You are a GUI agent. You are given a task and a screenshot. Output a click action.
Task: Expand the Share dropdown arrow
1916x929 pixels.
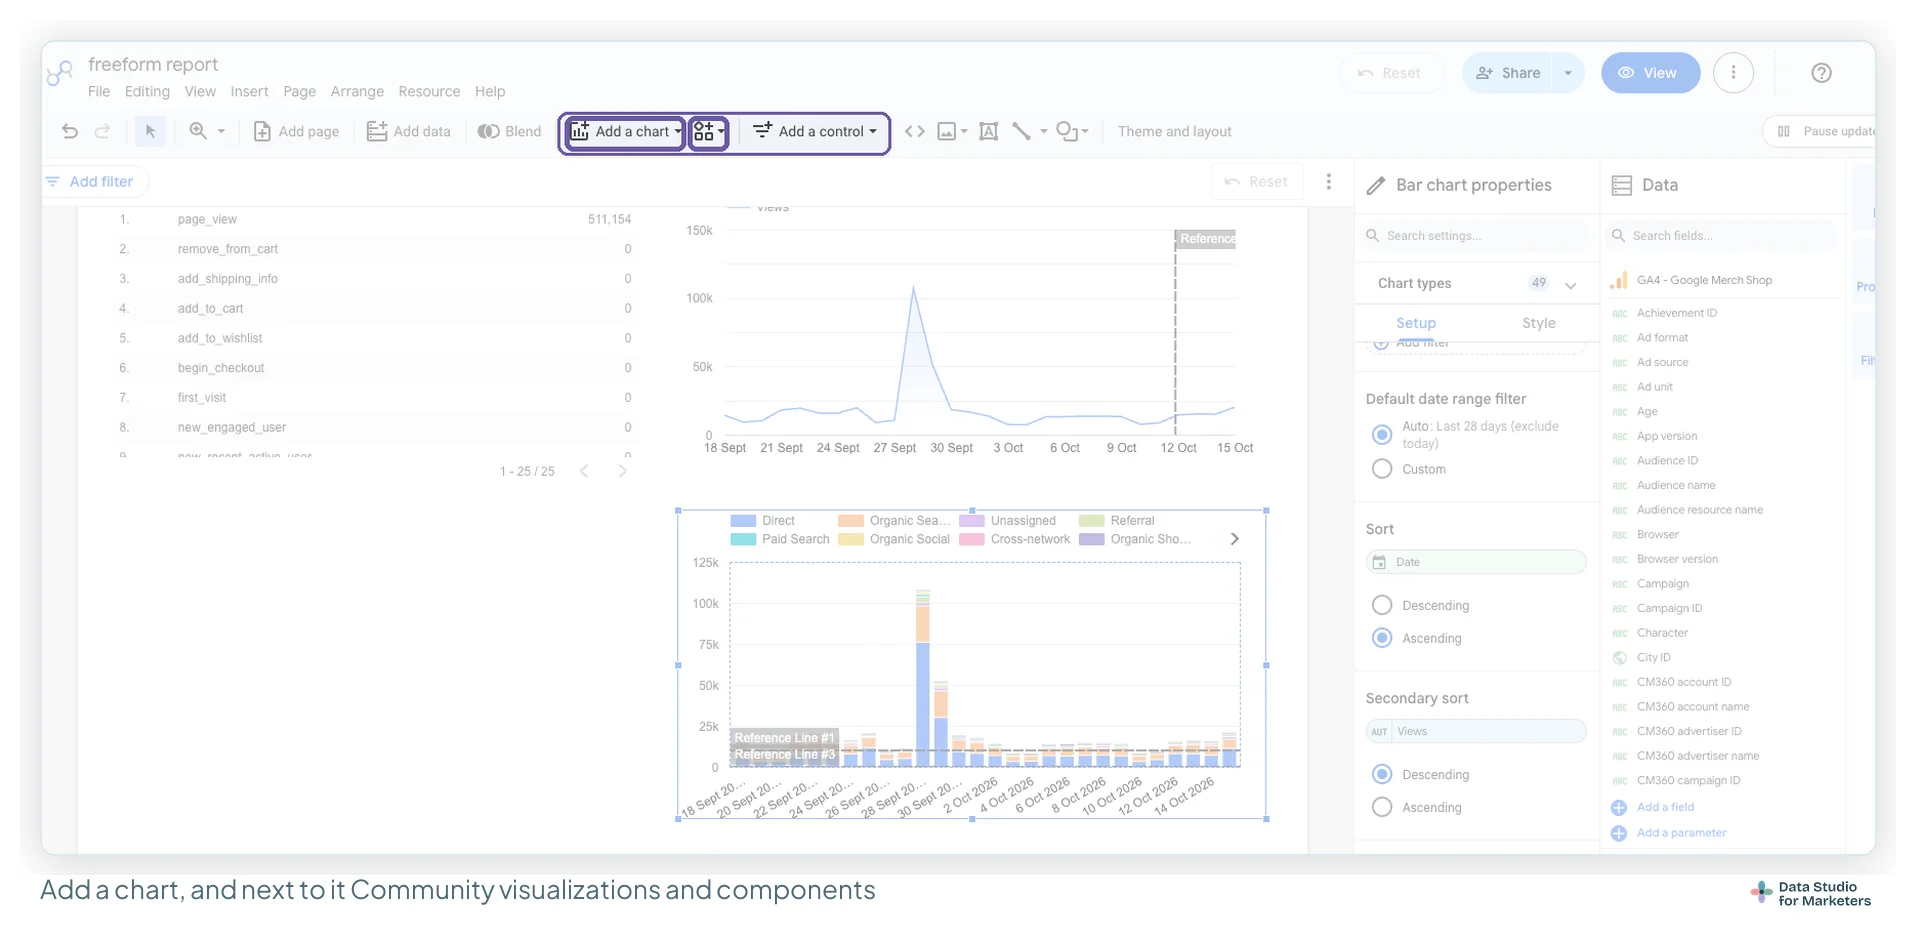tap(1567, 73)
